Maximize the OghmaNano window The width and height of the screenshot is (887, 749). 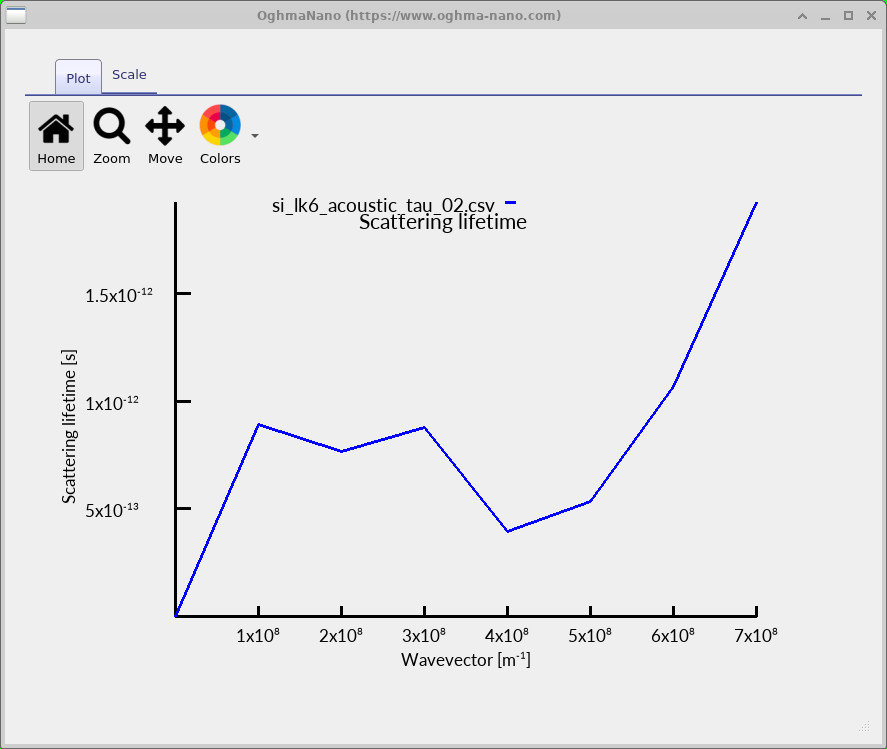[848, 16]
